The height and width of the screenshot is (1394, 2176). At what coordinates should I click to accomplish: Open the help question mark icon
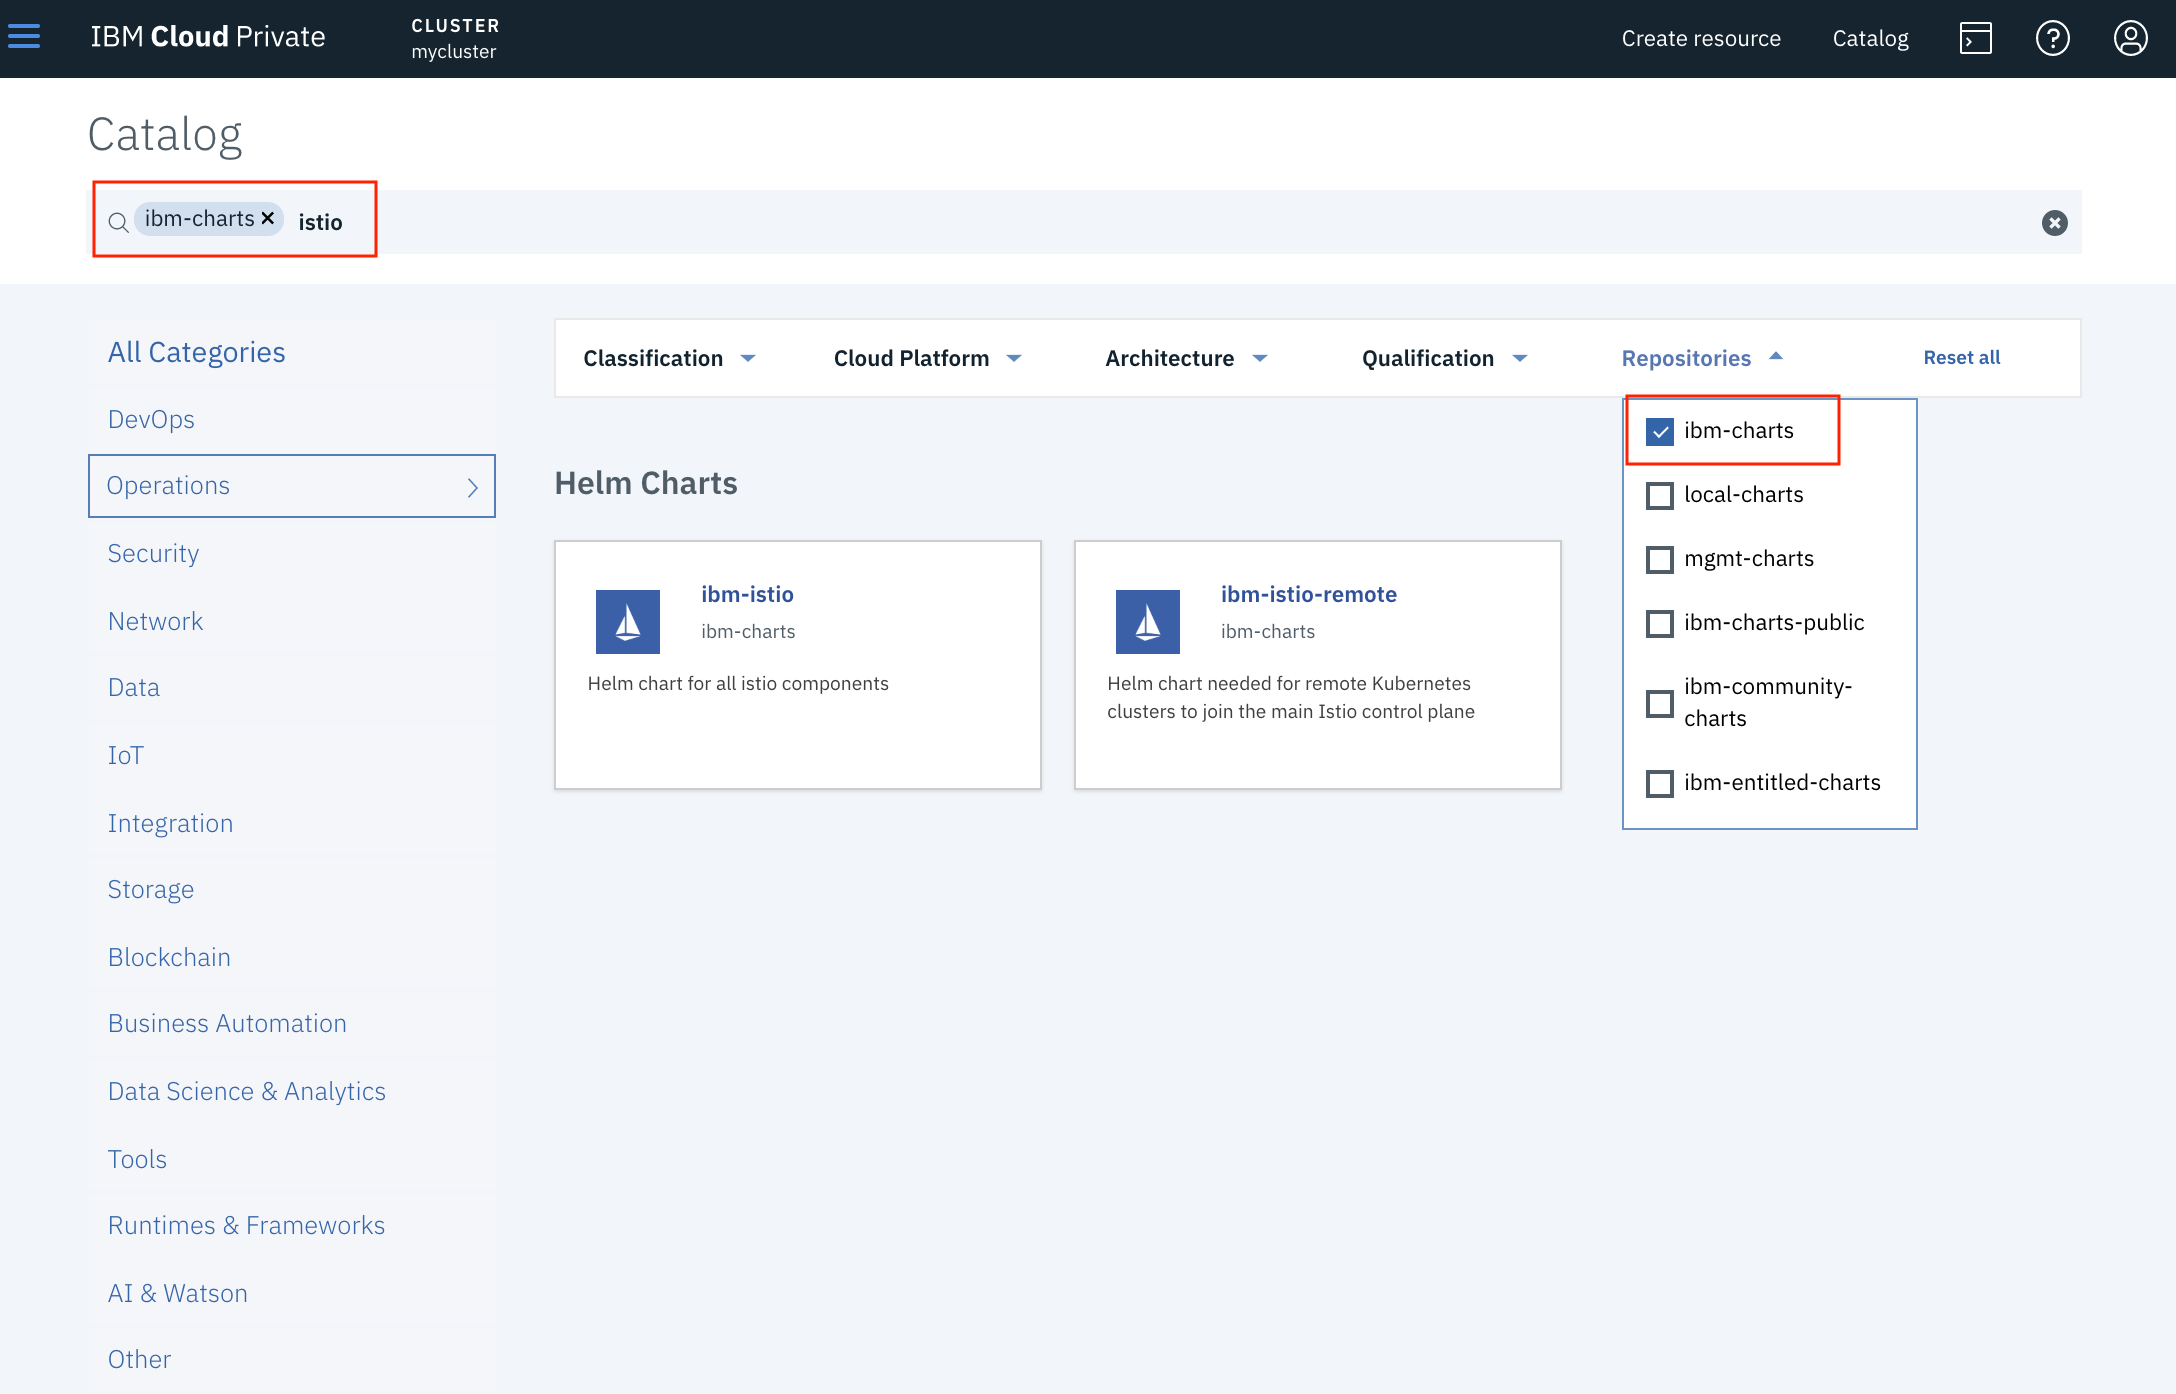2053,38
